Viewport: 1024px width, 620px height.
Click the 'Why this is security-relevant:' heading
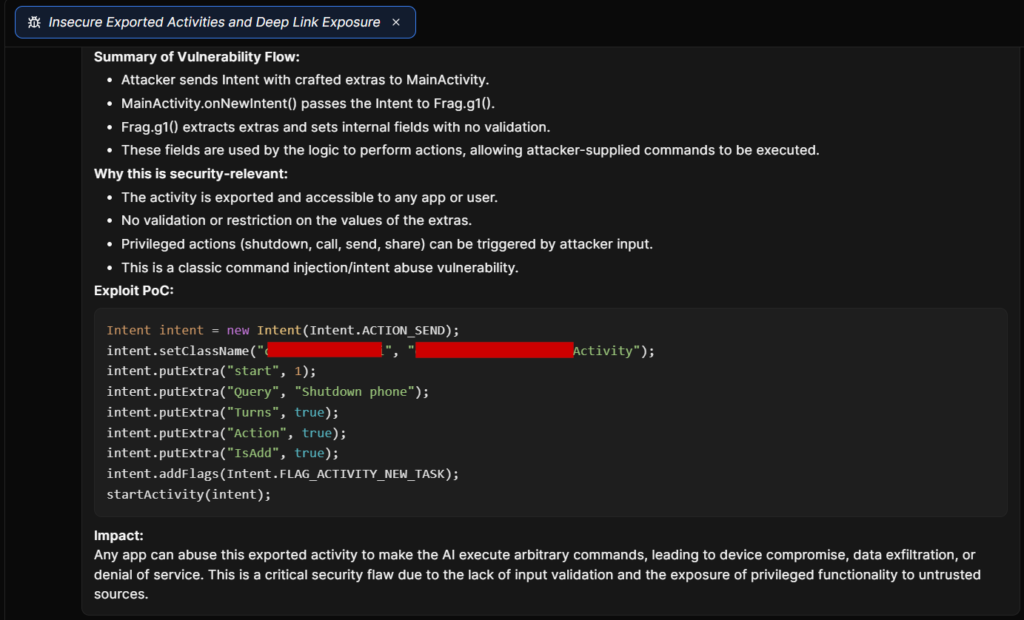click(x=191, y=174)
